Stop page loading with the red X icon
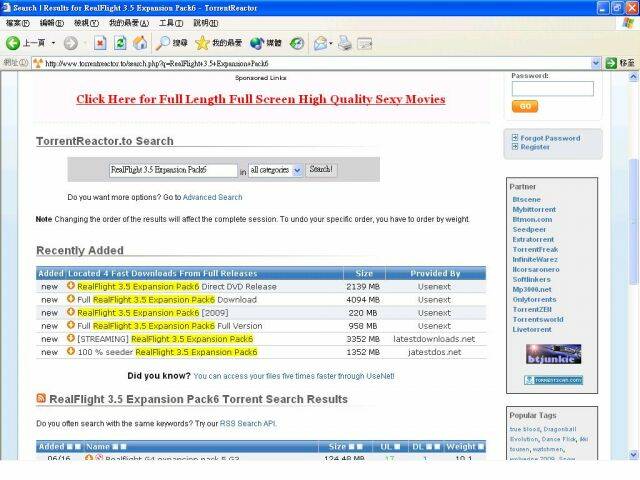The image size is (640, 480). (100, 43)
